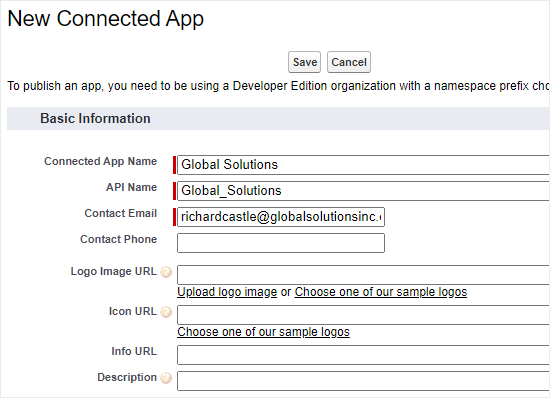Open the Logo Image URL help icon
The width and height of the screenshot is (550, 398).
(x=166, y=272)
